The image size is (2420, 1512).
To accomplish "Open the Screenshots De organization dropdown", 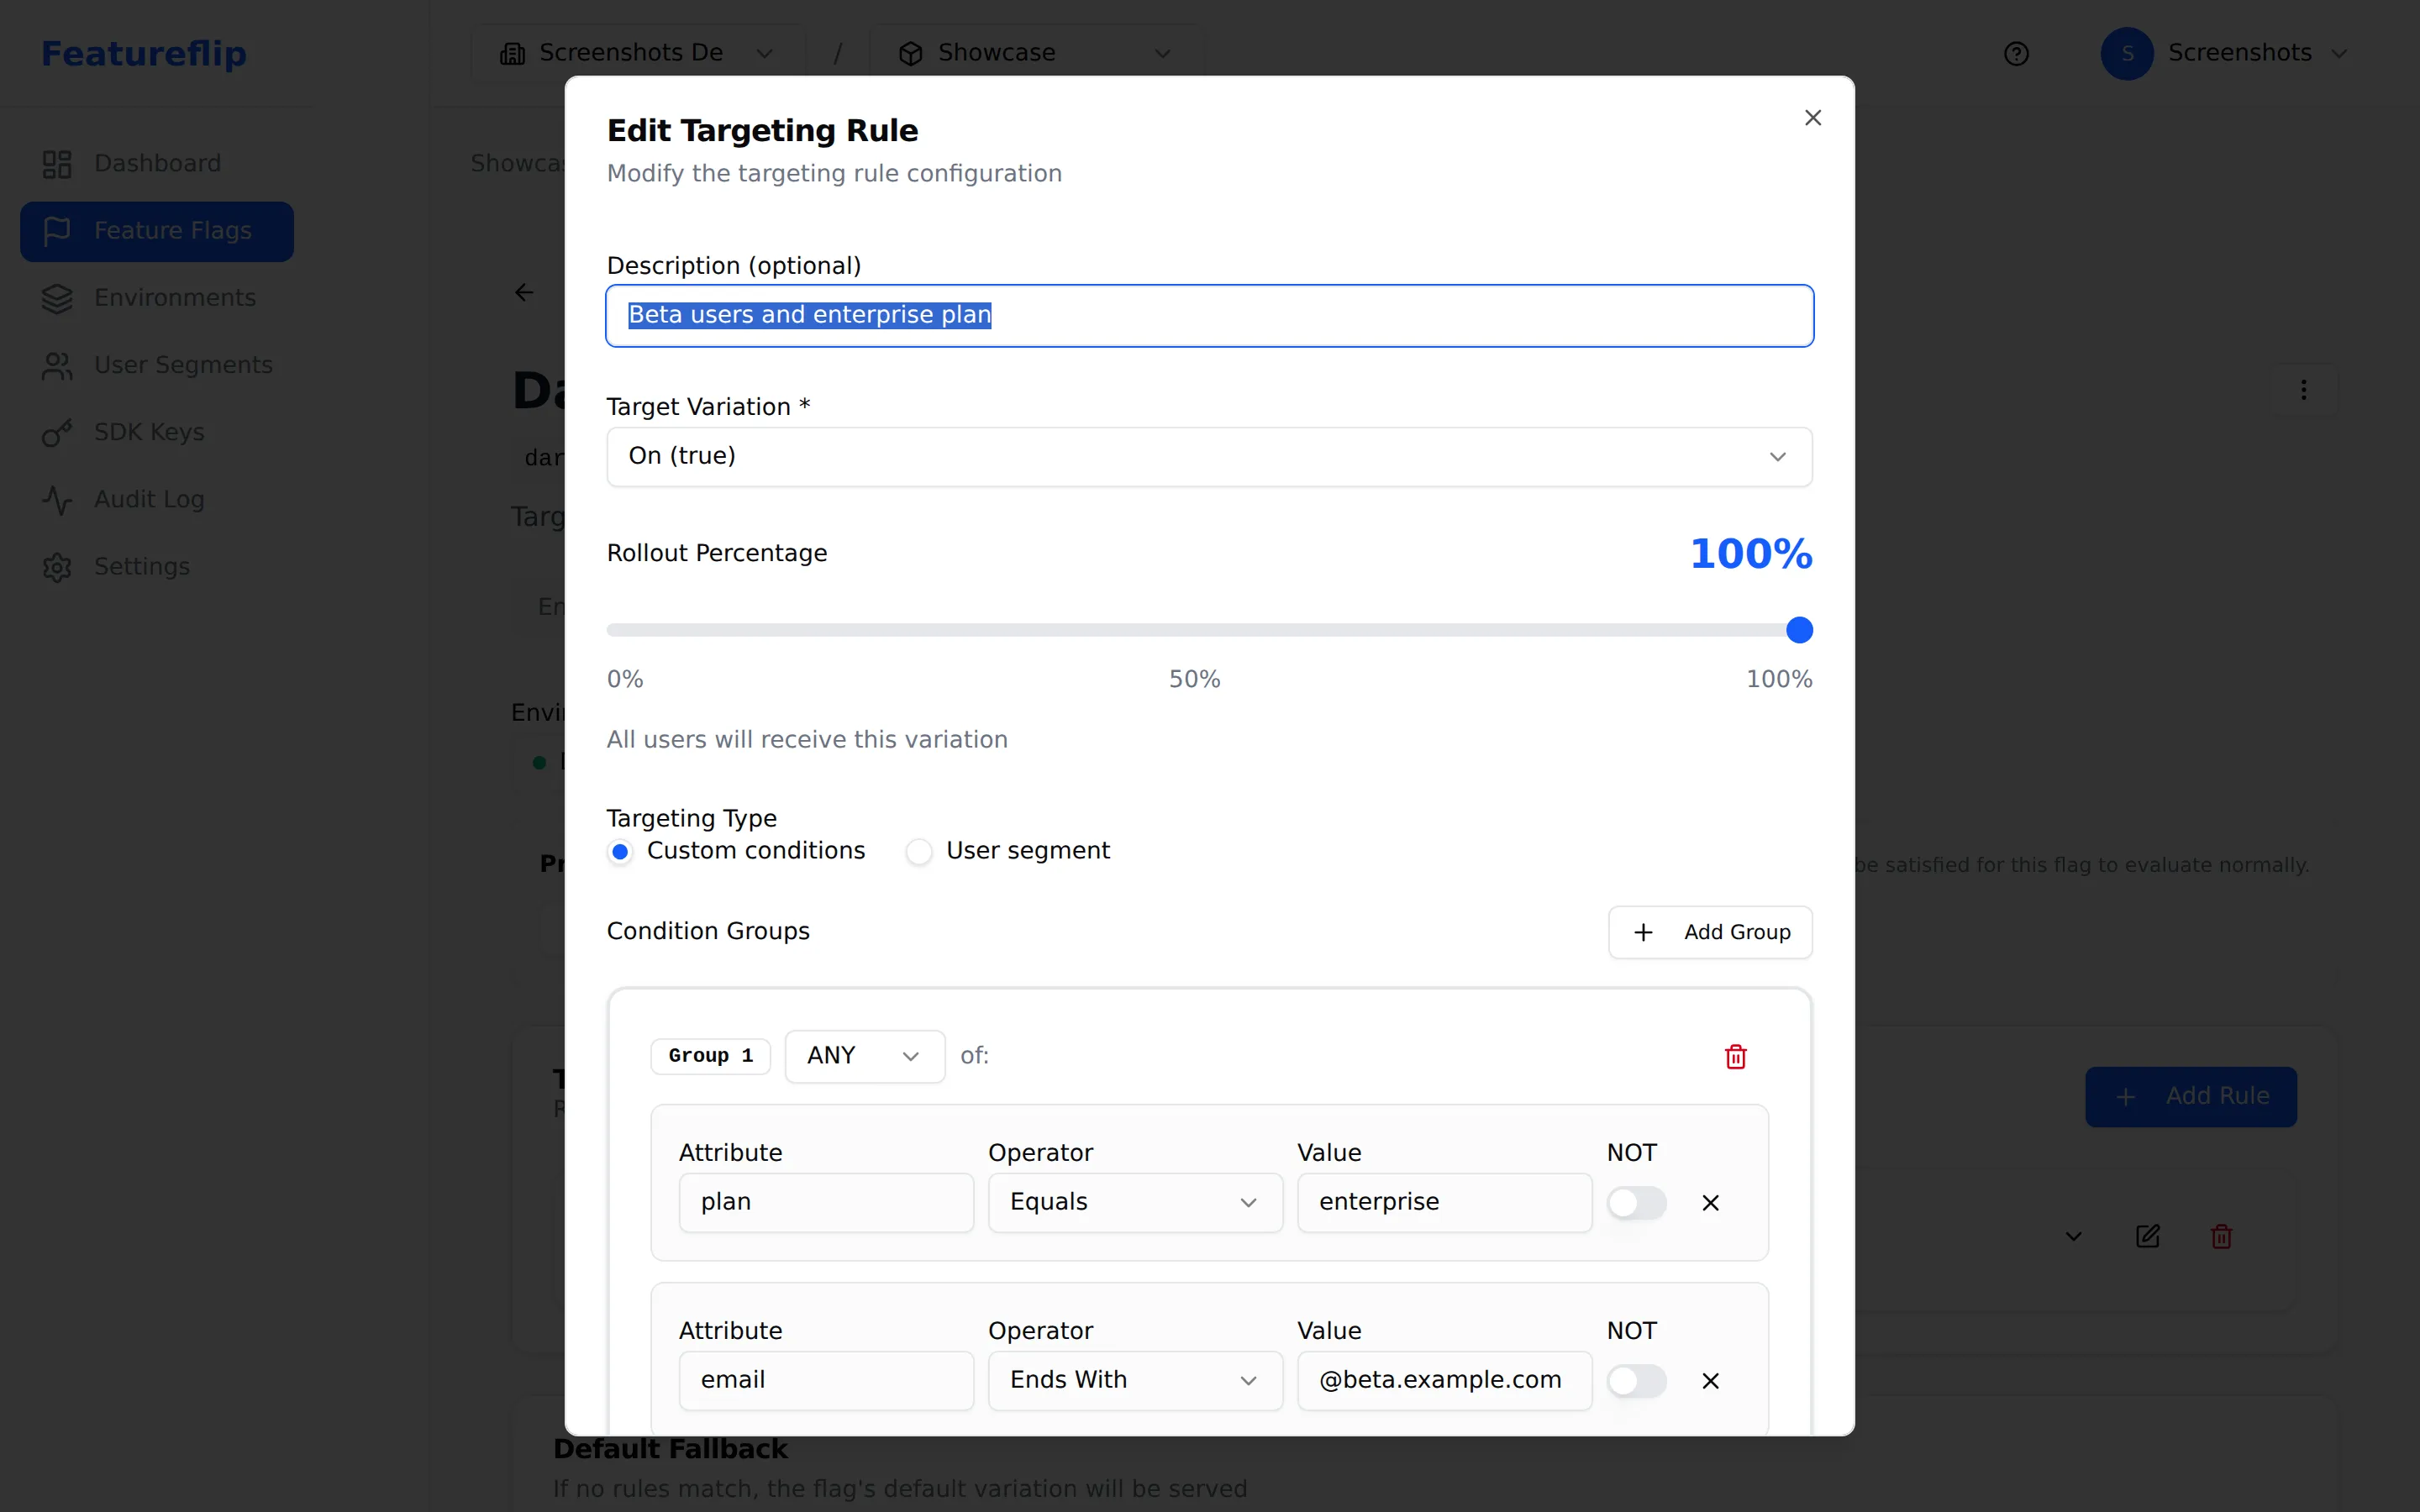I will pyautogui.click(x=637, y=53).
